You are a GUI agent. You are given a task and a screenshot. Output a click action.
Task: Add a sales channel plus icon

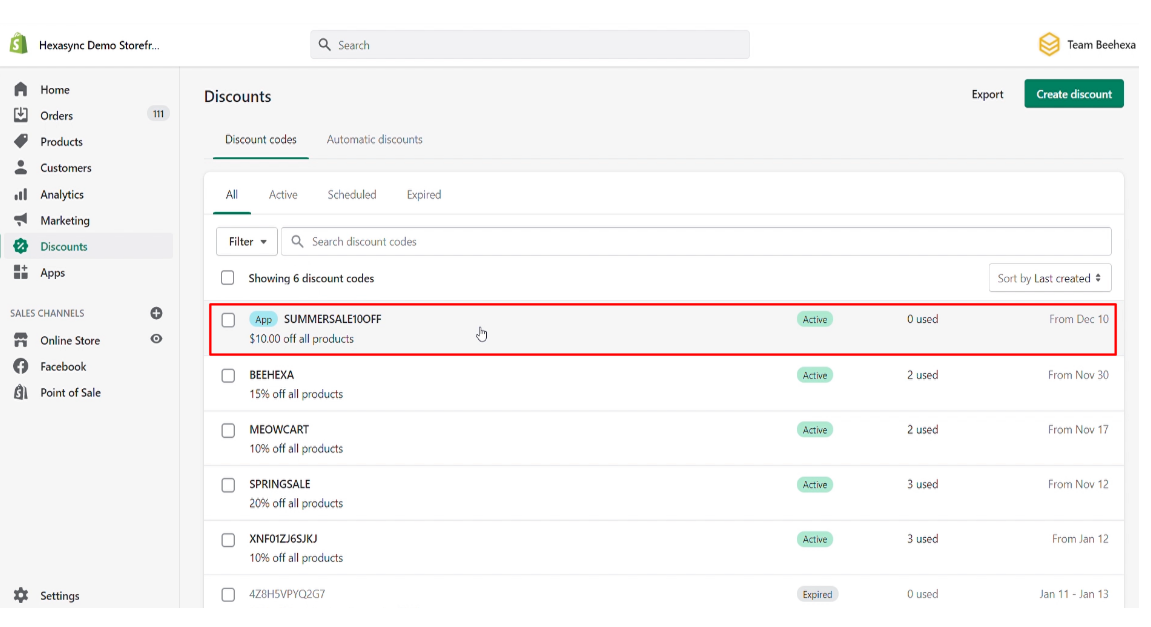[156, 313]
